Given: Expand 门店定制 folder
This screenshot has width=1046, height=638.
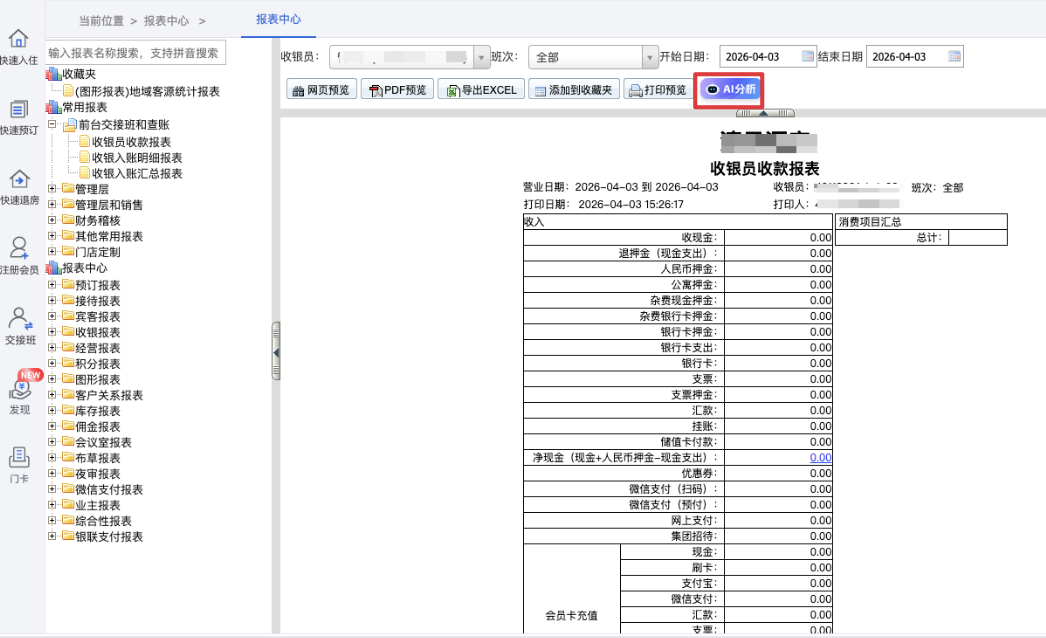Looking at the screenshot, I should click(x=52, y=252).
